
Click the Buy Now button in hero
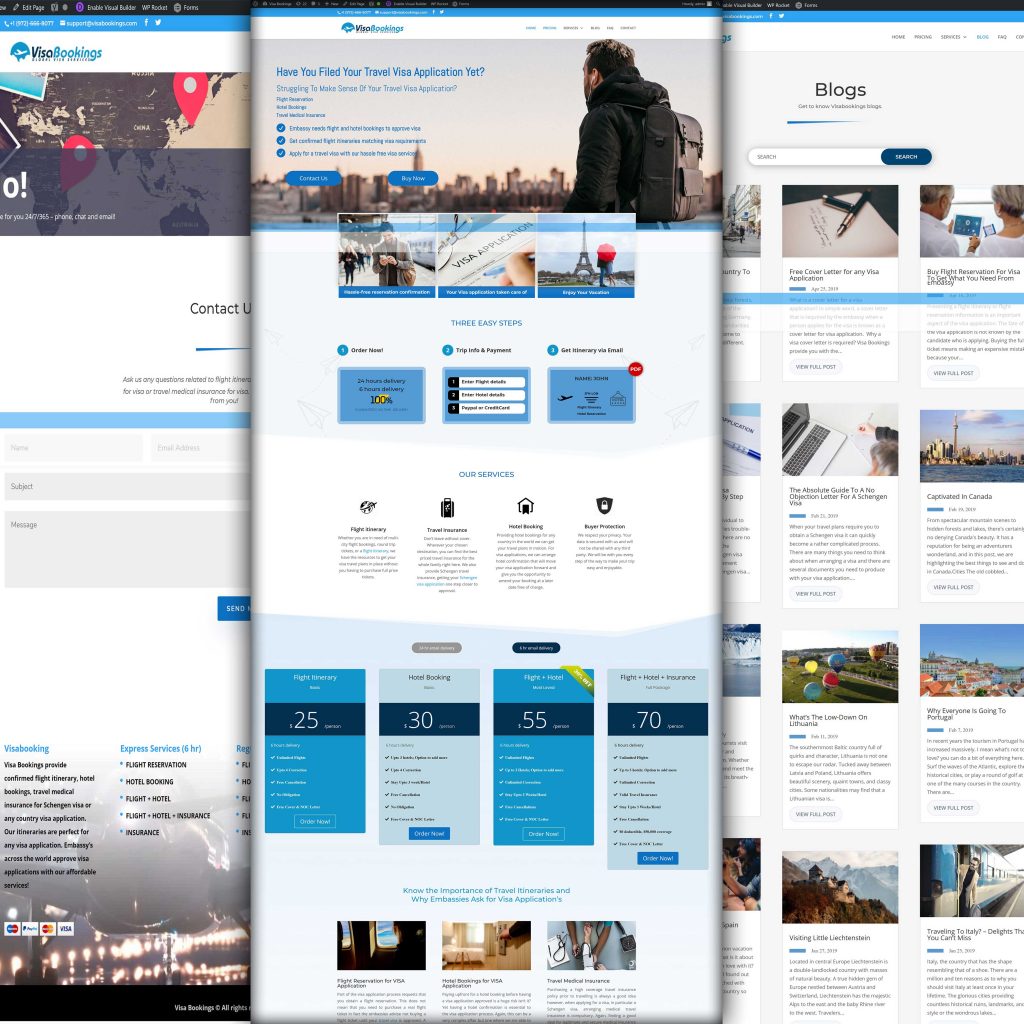(x=413, y=178)
